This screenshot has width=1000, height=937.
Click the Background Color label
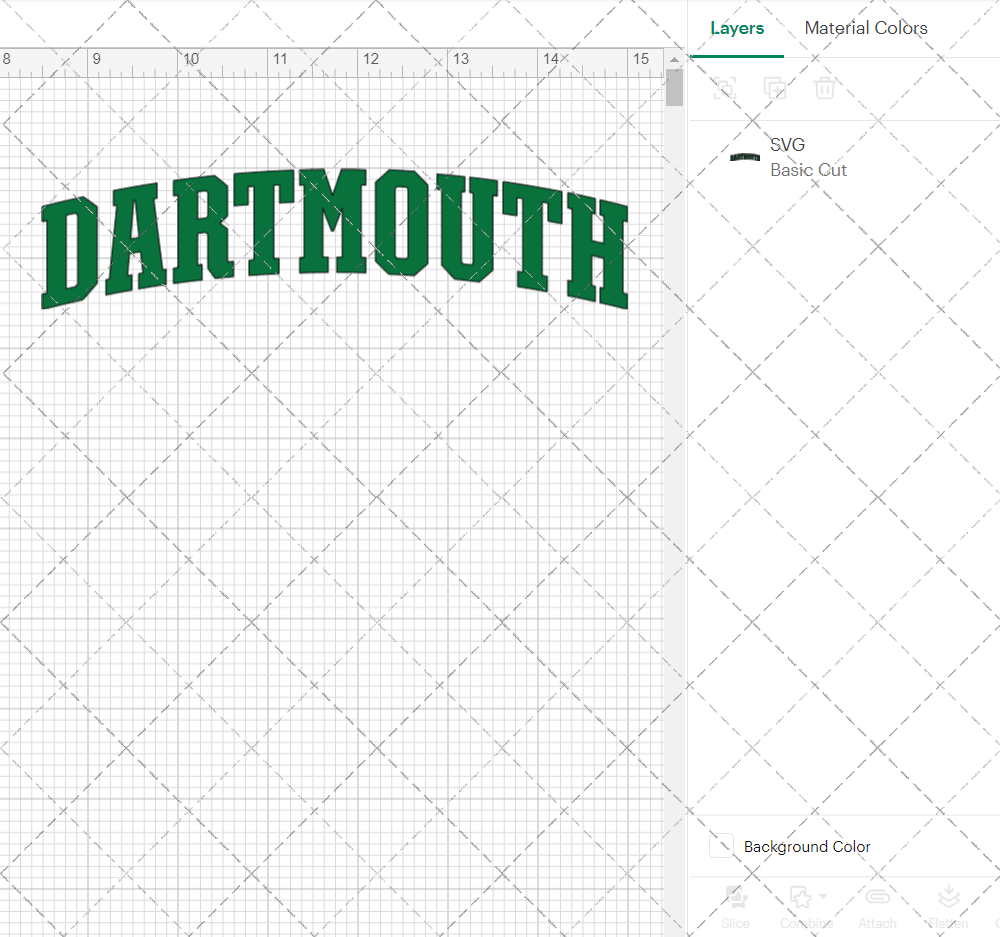(807, 846)
